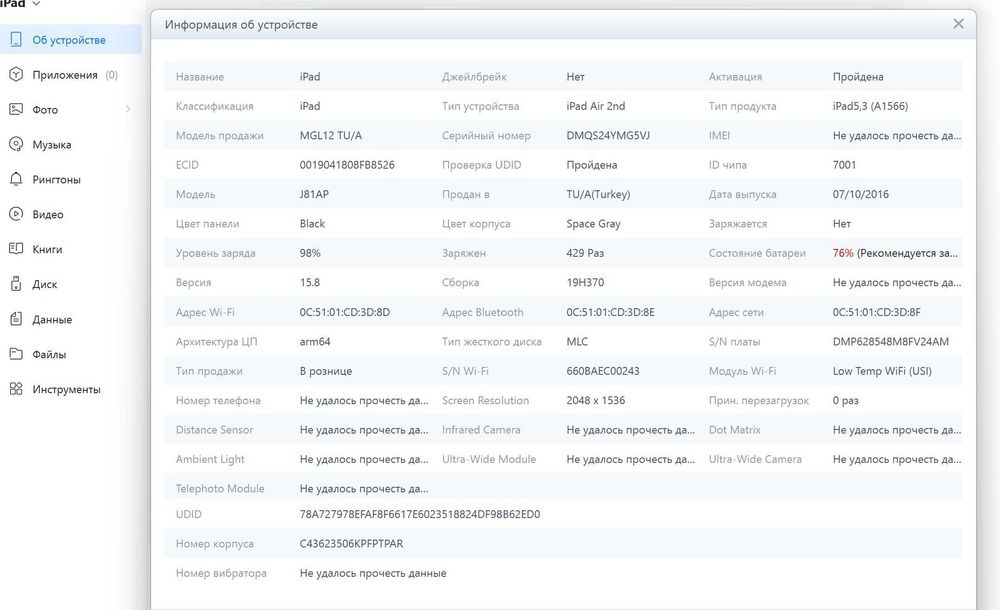Click forced reboots value 0 раз
1000x610 pixels.
[x=845, y=400]
